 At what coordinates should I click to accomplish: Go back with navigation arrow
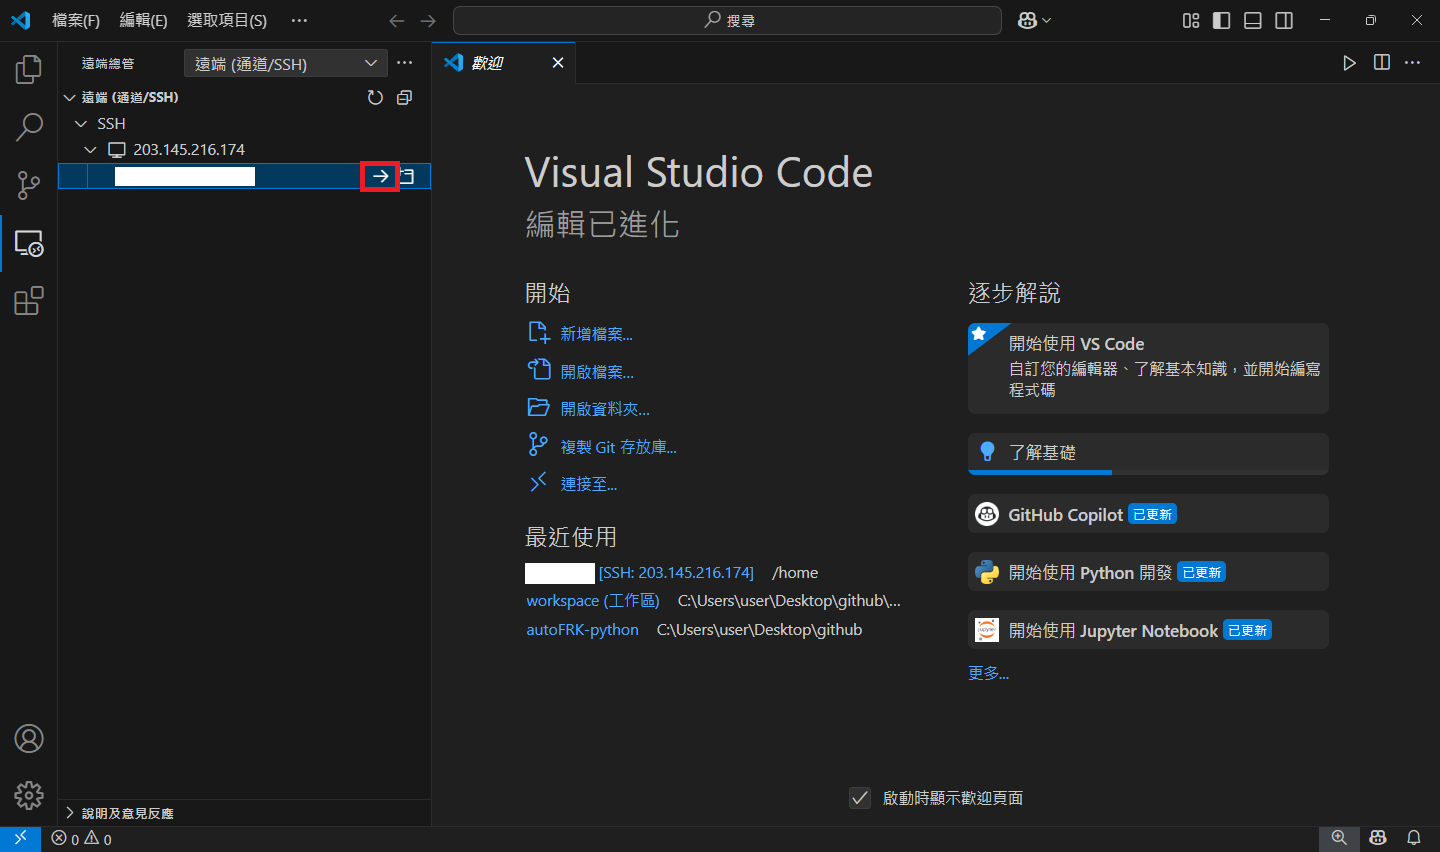(397, 21)
